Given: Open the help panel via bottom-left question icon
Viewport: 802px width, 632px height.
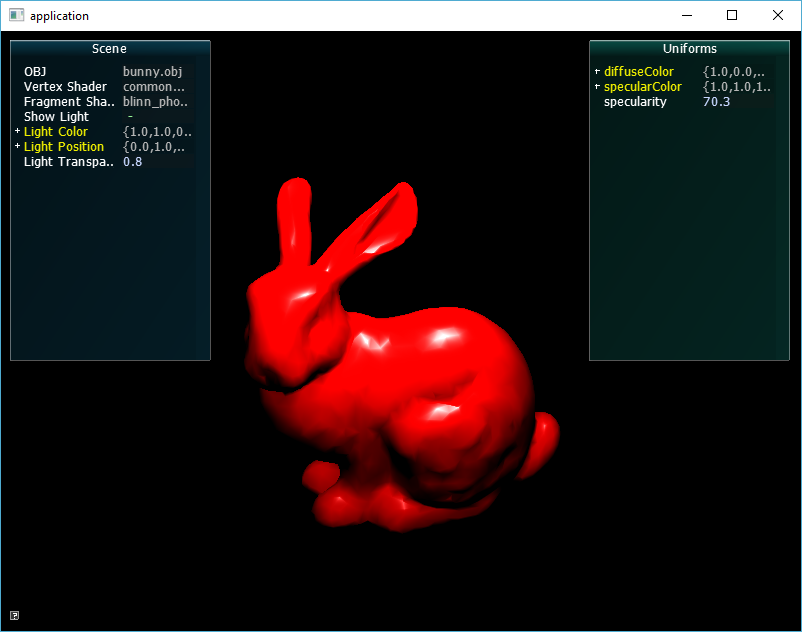Looking at the screenshot, I should coord(14,615).
